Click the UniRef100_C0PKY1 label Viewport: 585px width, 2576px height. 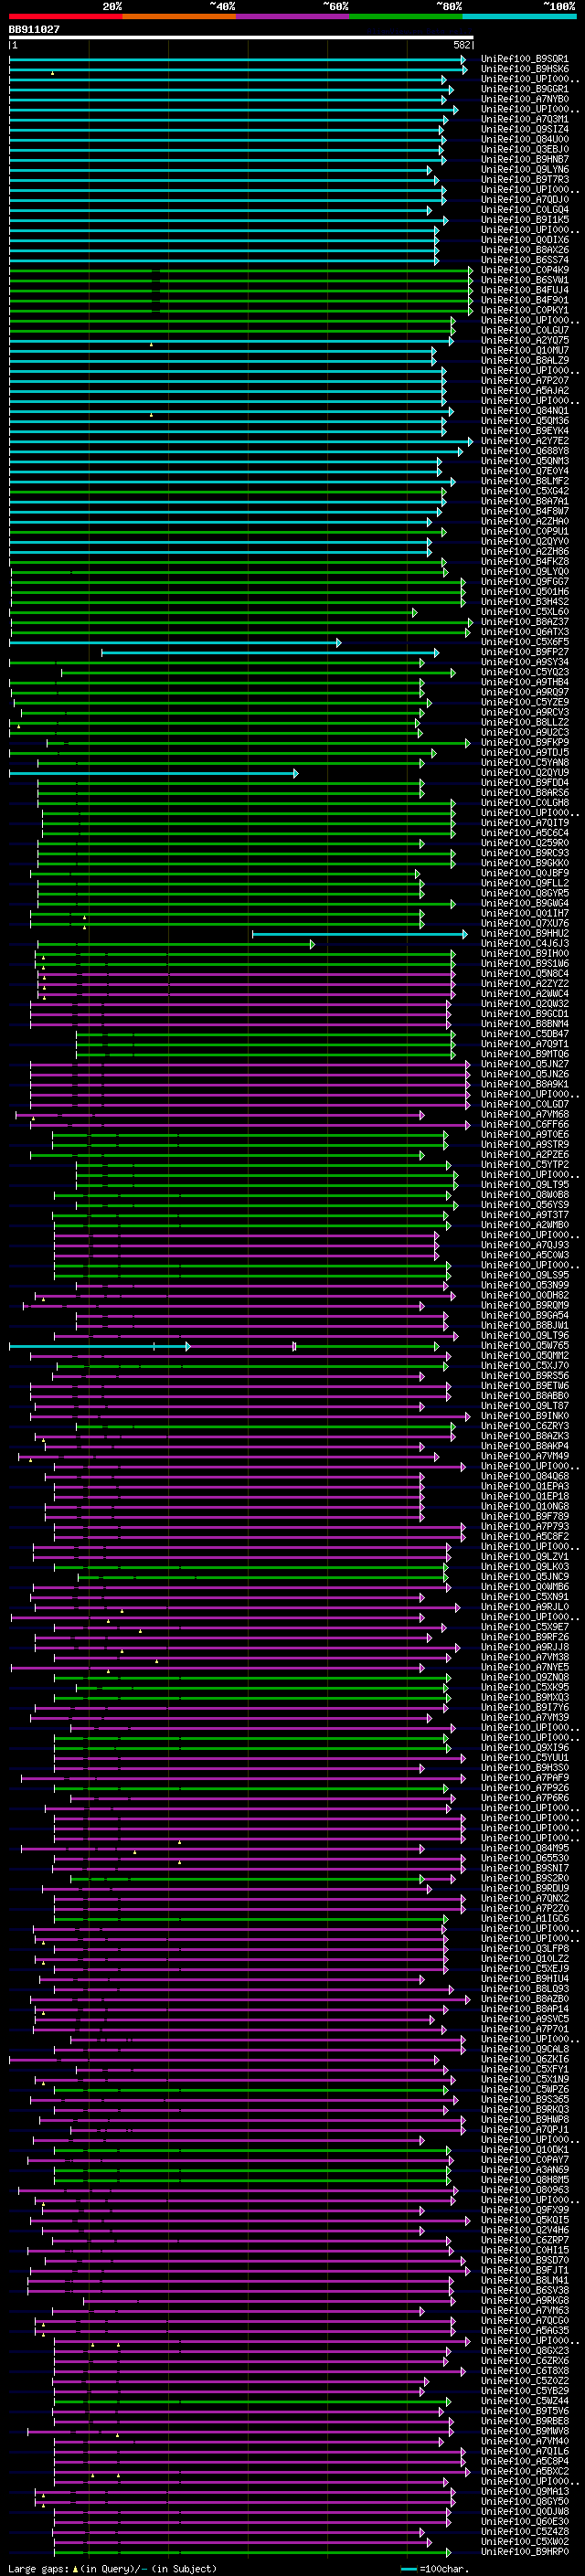click(525, 310)
